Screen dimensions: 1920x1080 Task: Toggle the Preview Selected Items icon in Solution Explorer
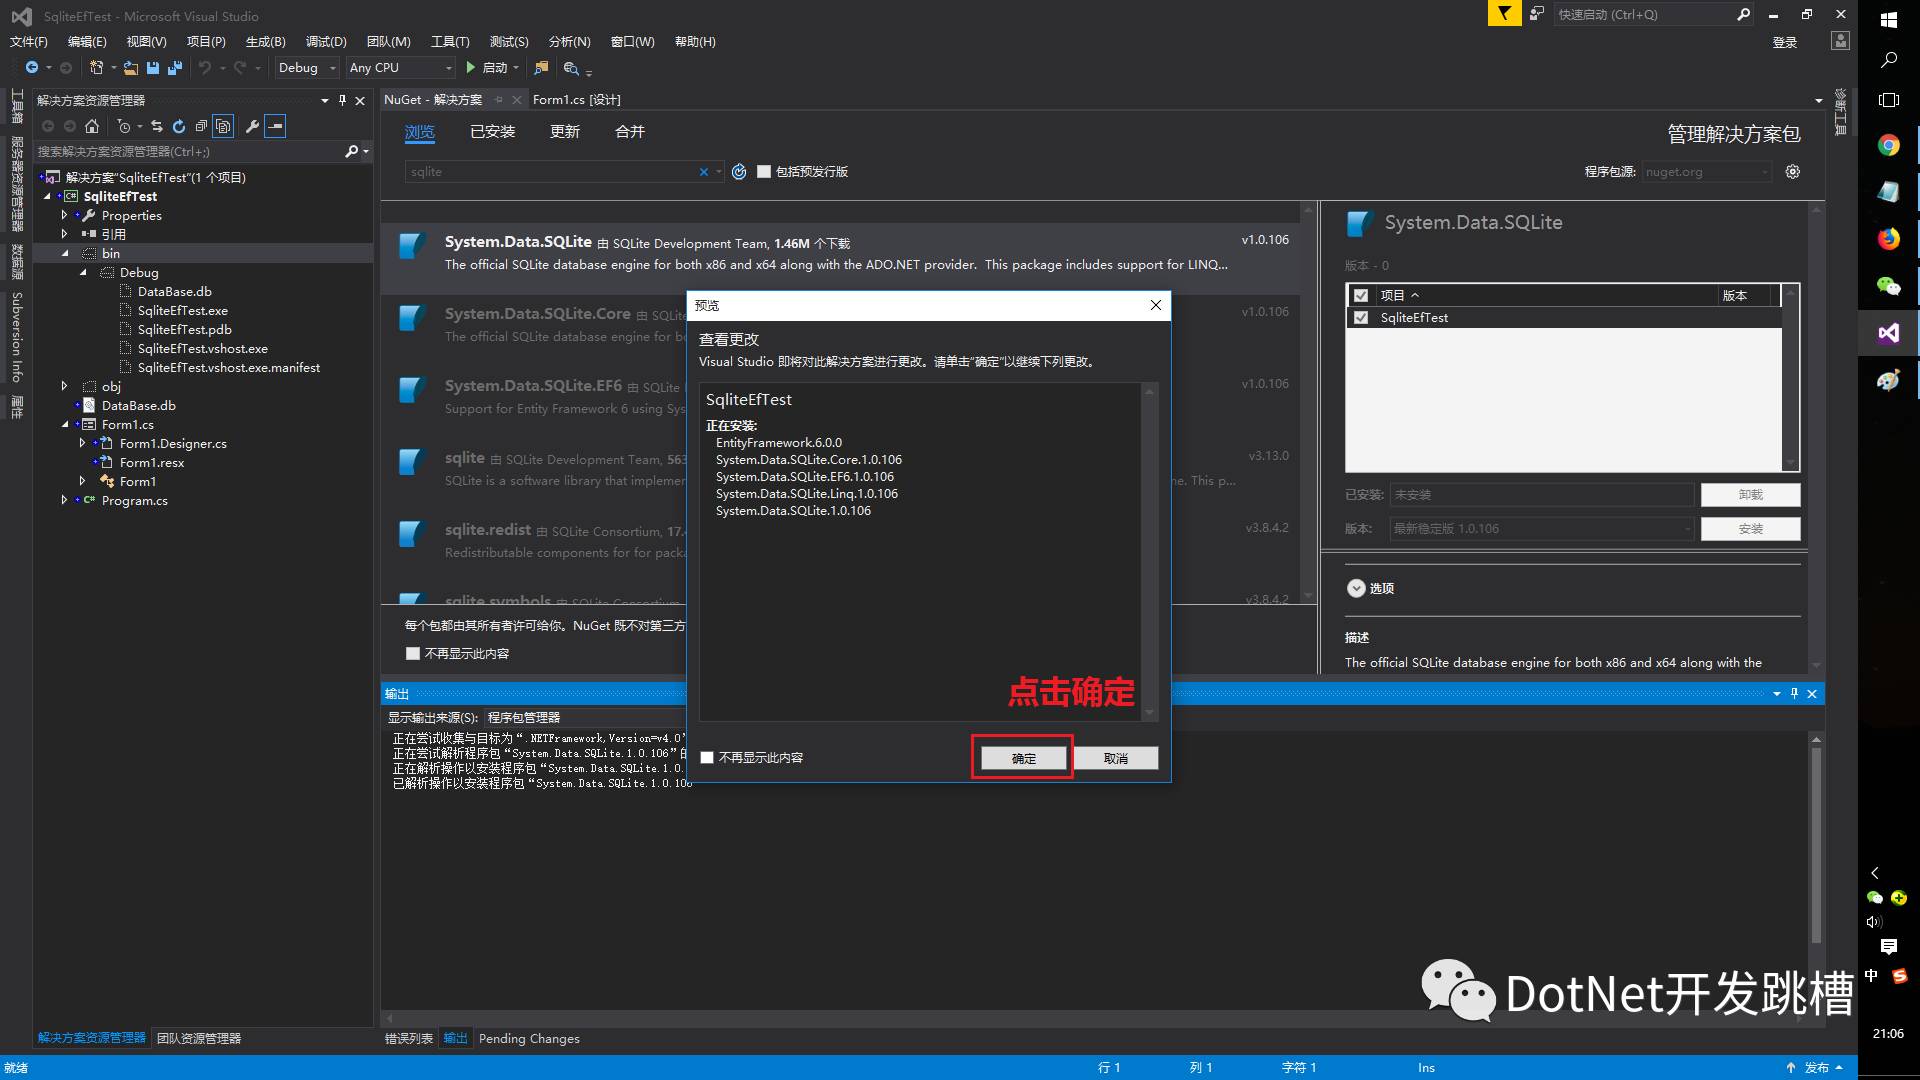pos(276,126)
